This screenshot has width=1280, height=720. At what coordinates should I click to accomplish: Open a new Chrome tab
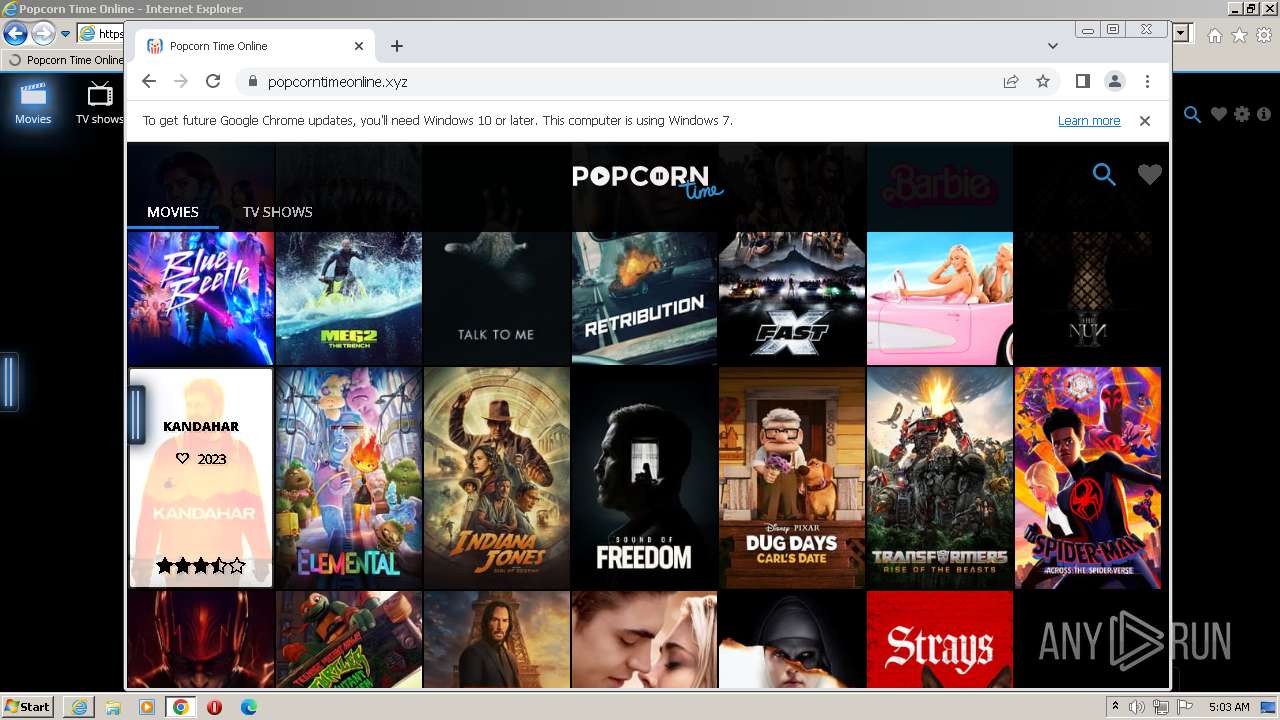(x=397, y=46)
